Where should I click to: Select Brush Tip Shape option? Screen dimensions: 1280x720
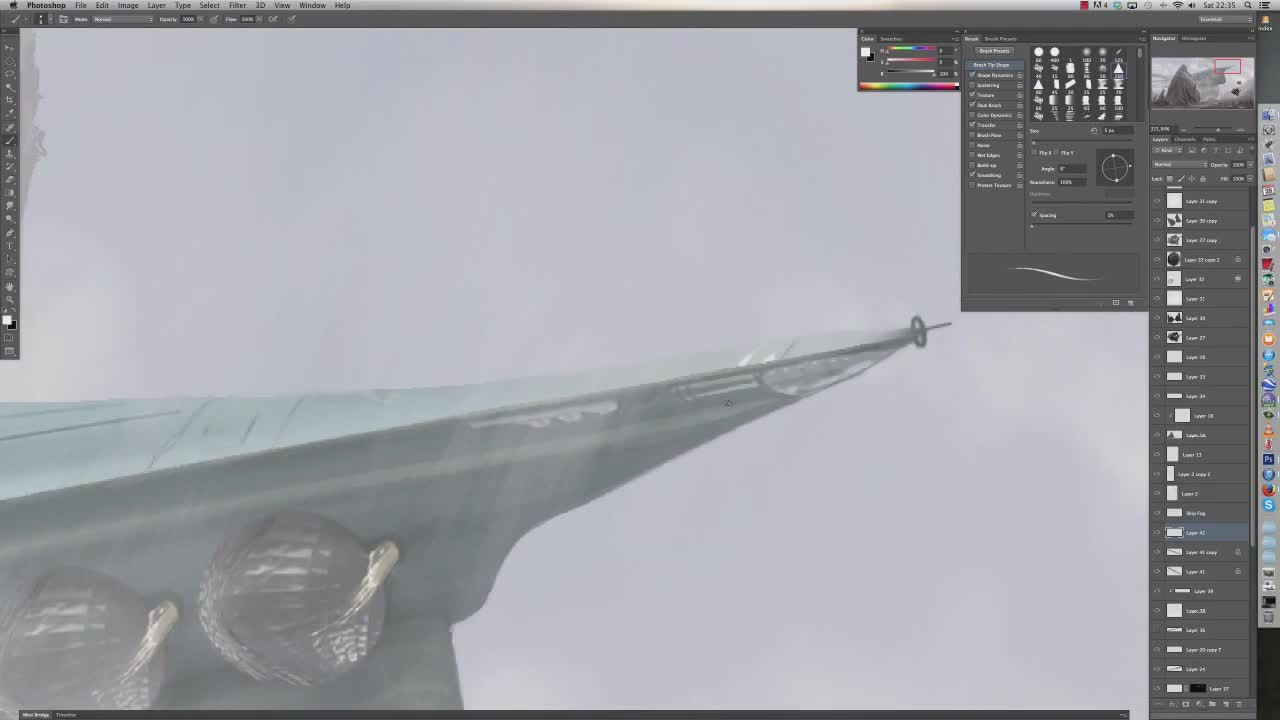click(992, 65)
